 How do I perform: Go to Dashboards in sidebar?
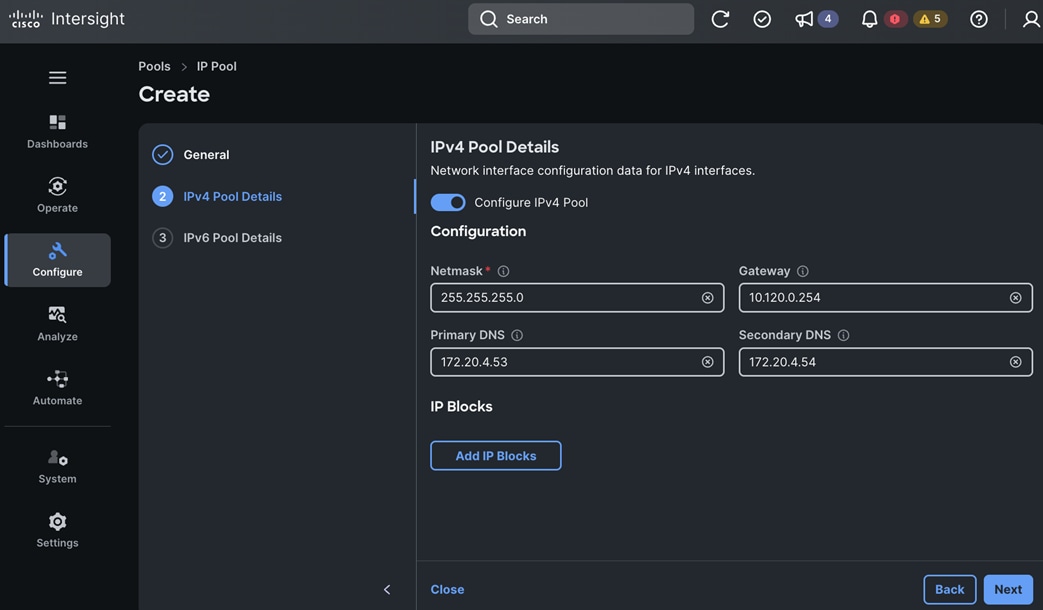[x=57, y=132]
